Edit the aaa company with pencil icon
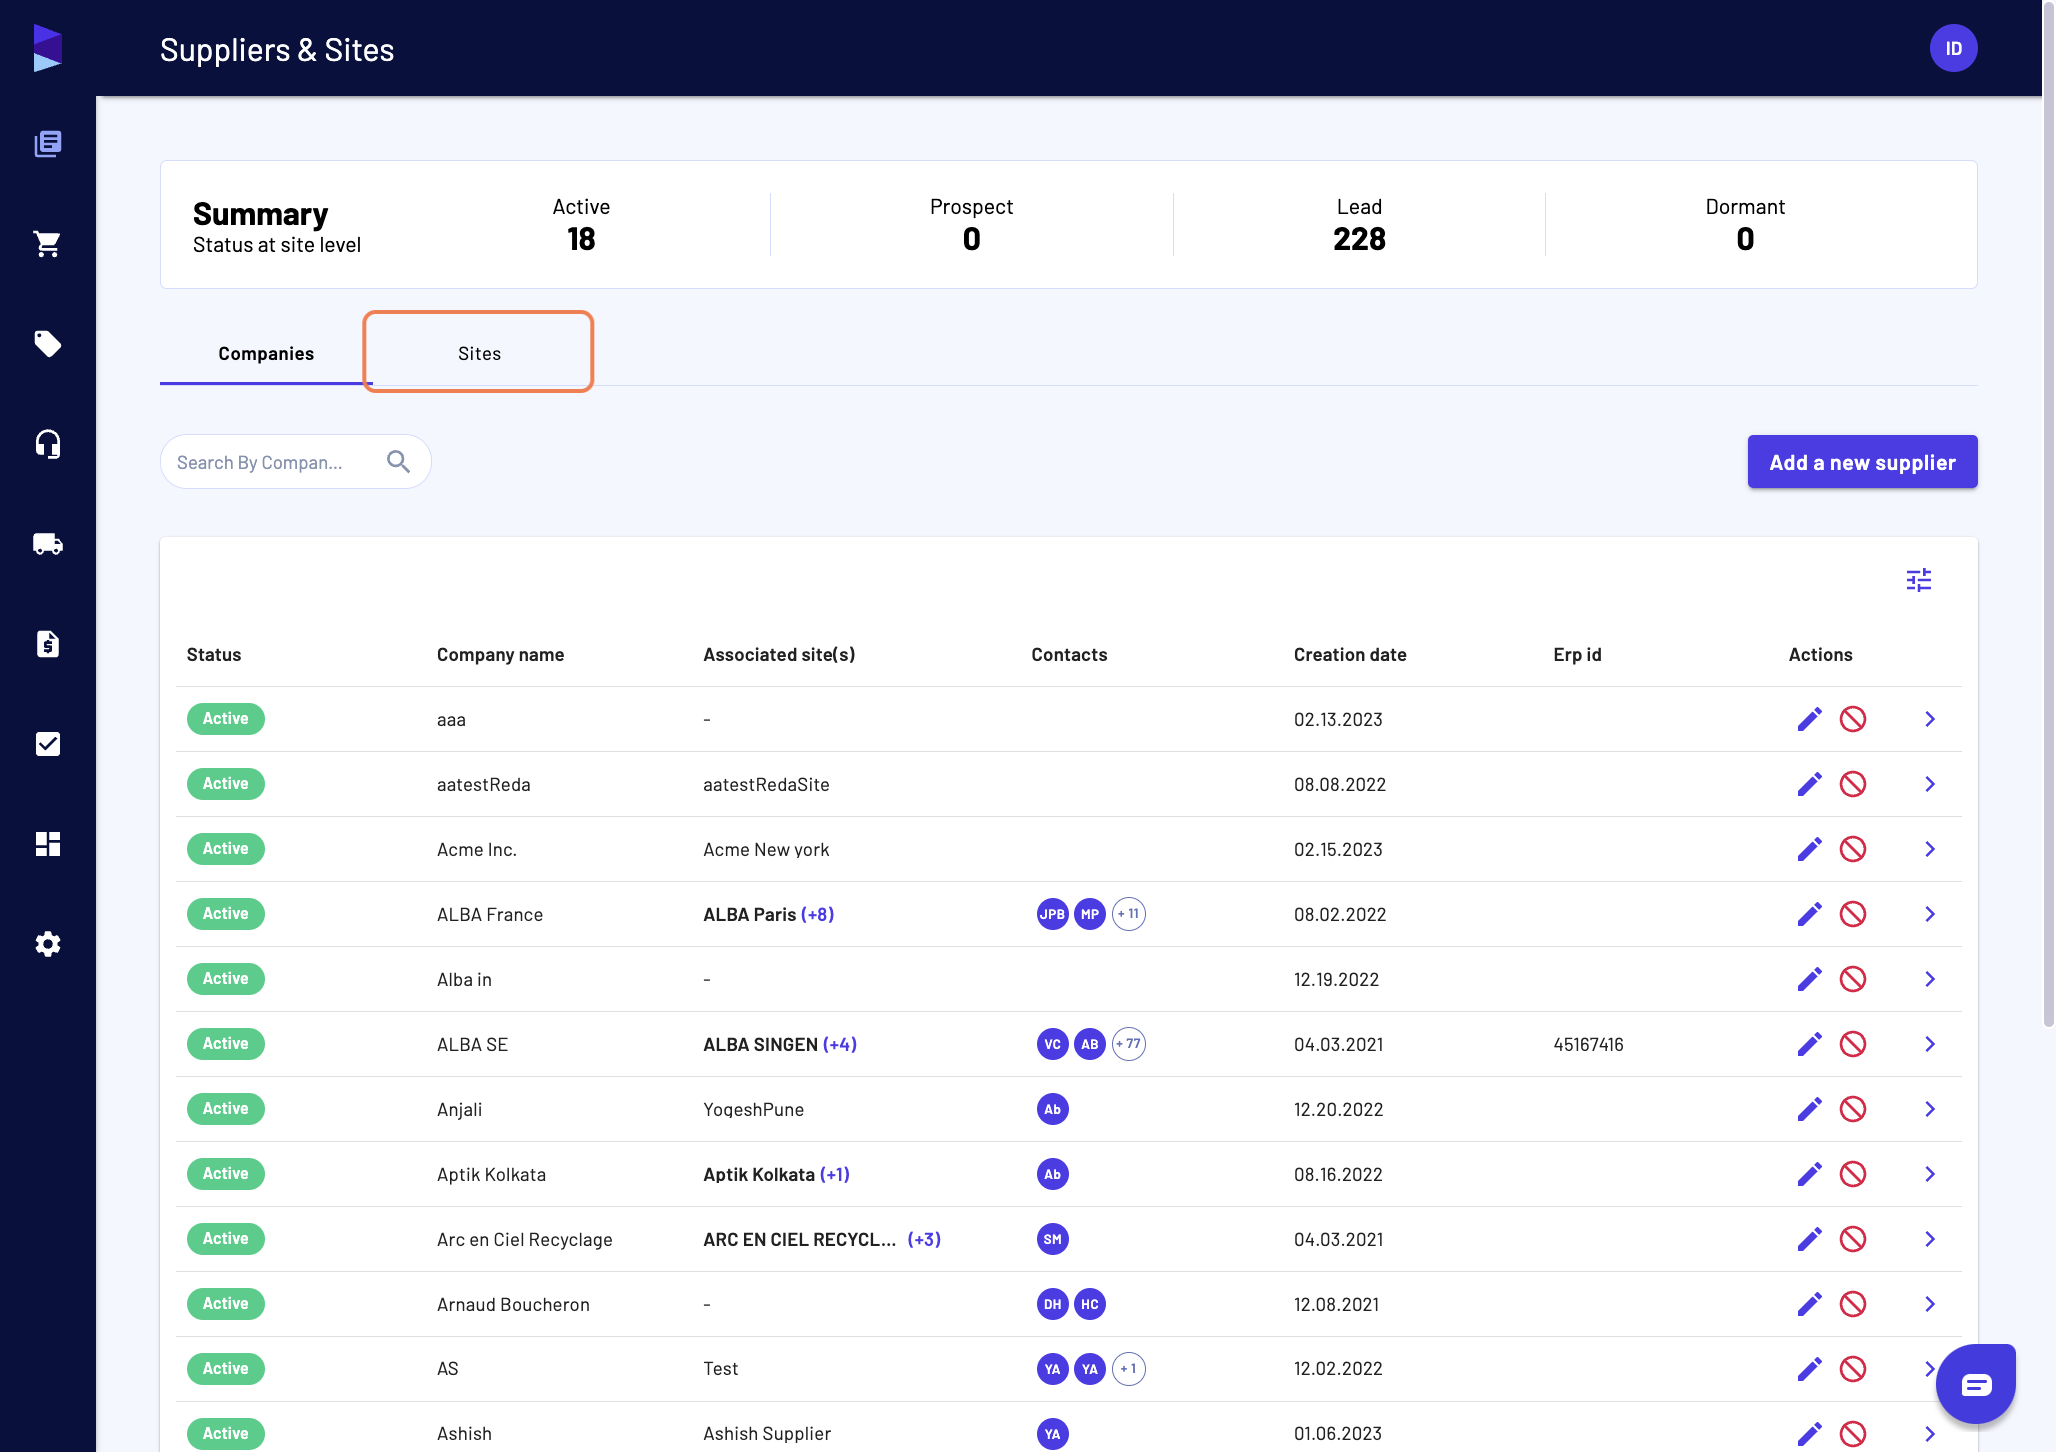 [x=1810, y=719]
